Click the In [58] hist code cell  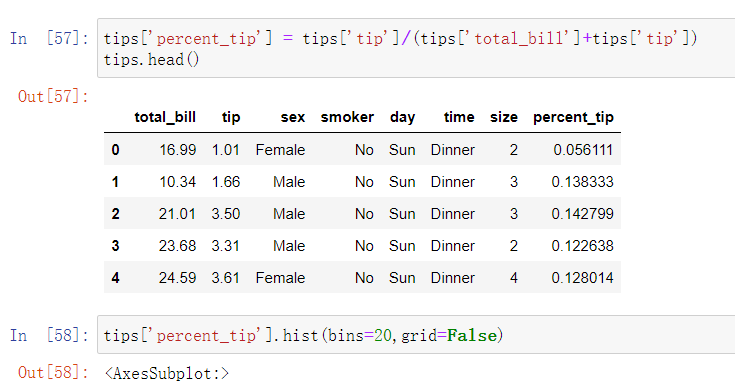416,335
